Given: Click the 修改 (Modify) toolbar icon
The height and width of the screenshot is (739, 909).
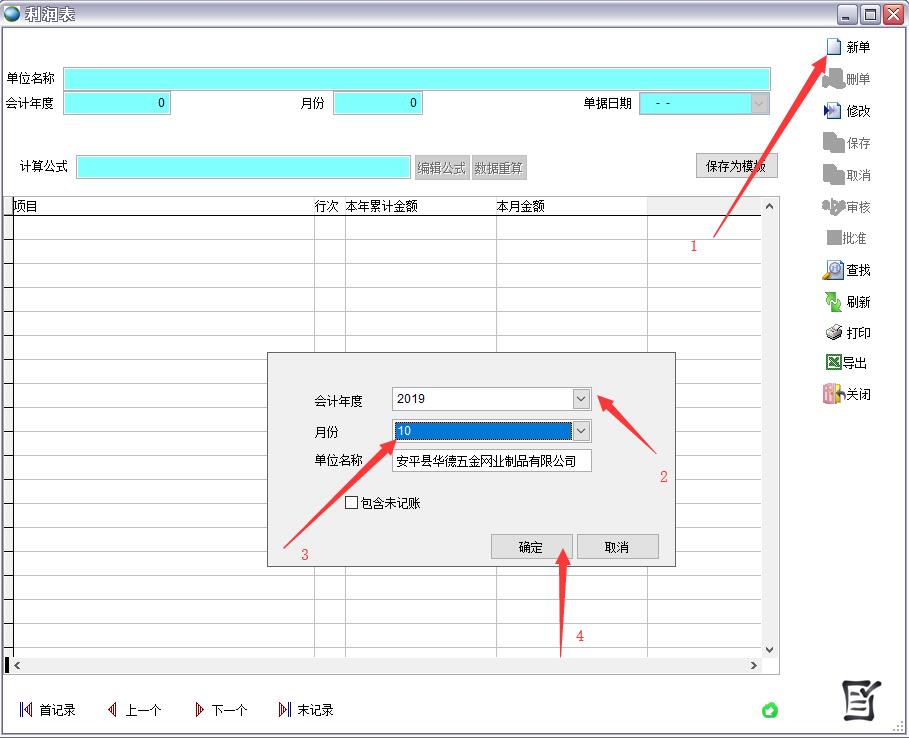Looking at the screenshot, I should (833, 111).
